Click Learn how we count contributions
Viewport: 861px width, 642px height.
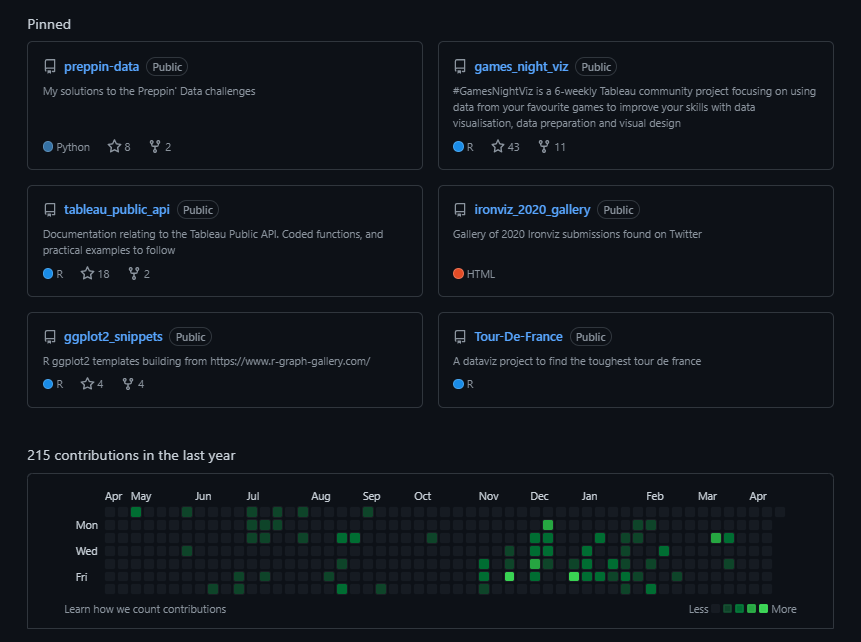145,609
